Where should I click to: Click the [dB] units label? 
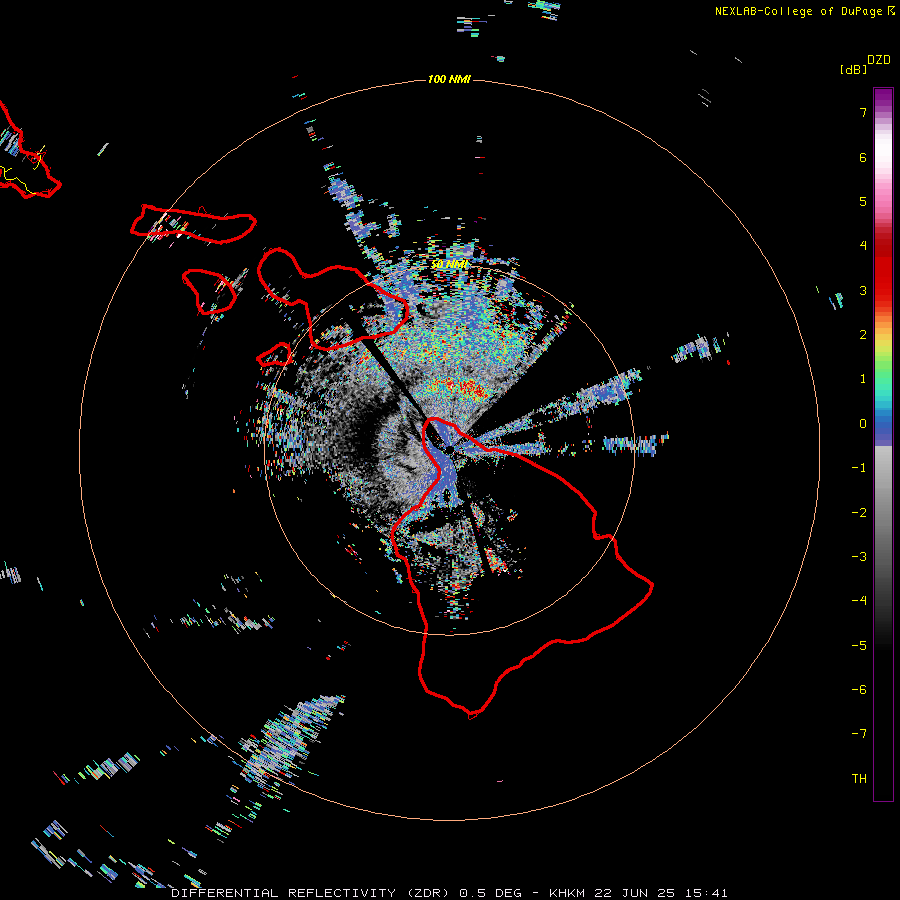854,69
